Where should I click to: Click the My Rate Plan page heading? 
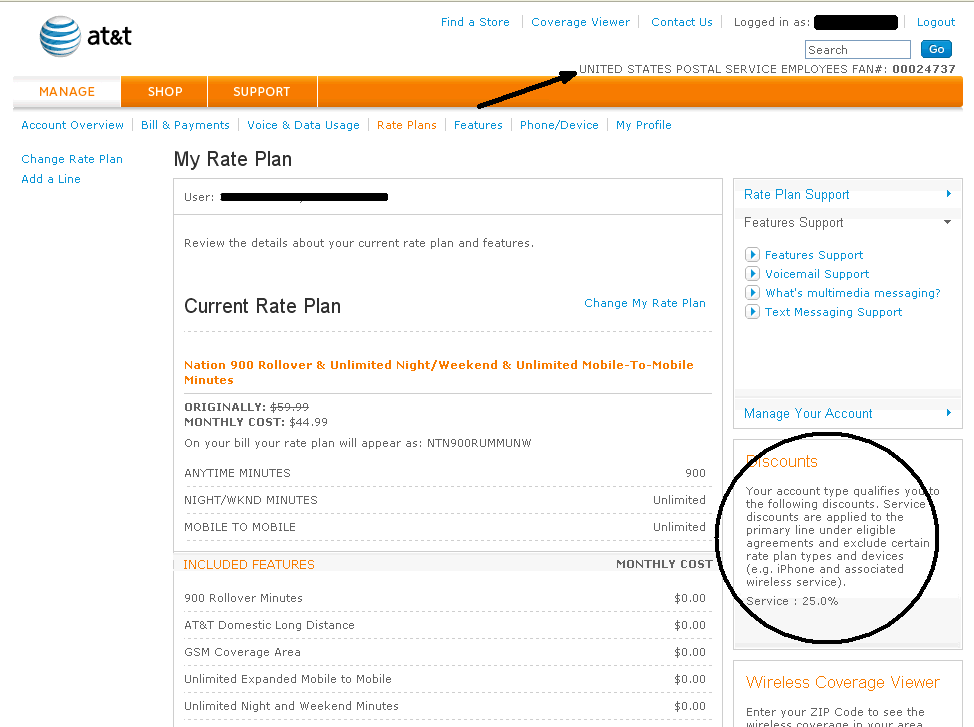[233, 159]
